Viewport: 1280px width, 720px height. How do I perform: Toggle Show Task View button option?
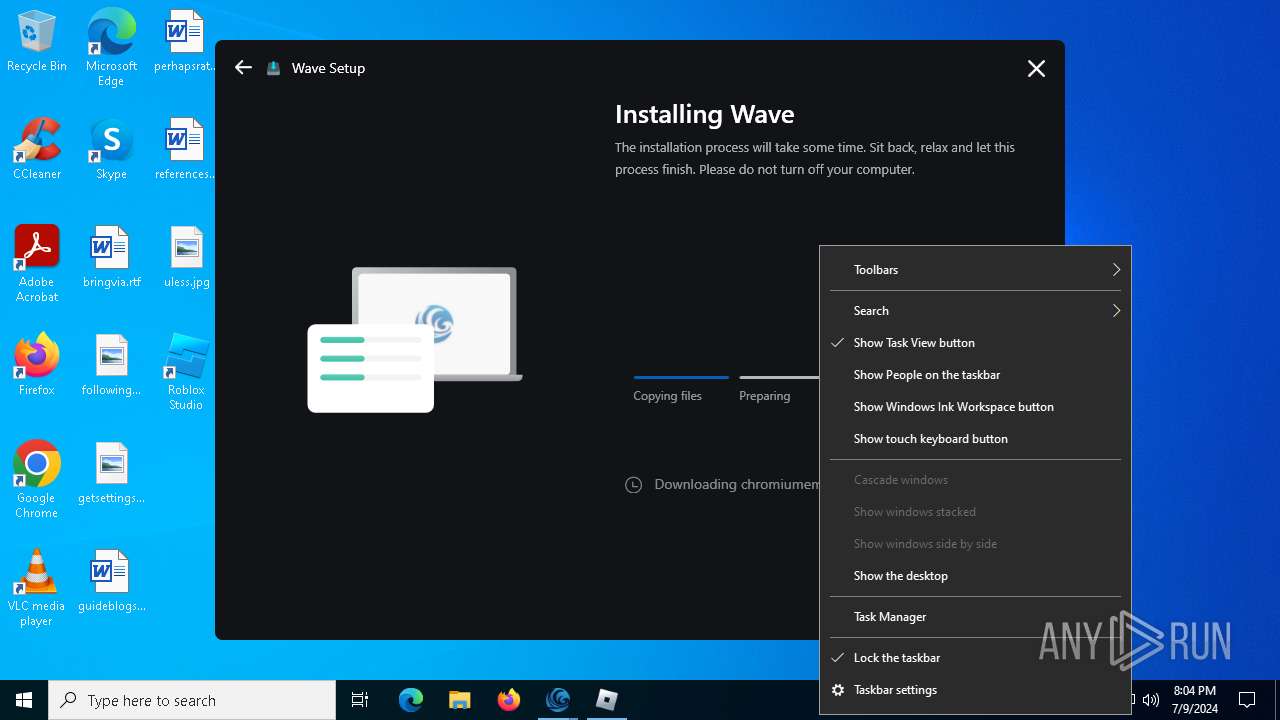point(975,343)
